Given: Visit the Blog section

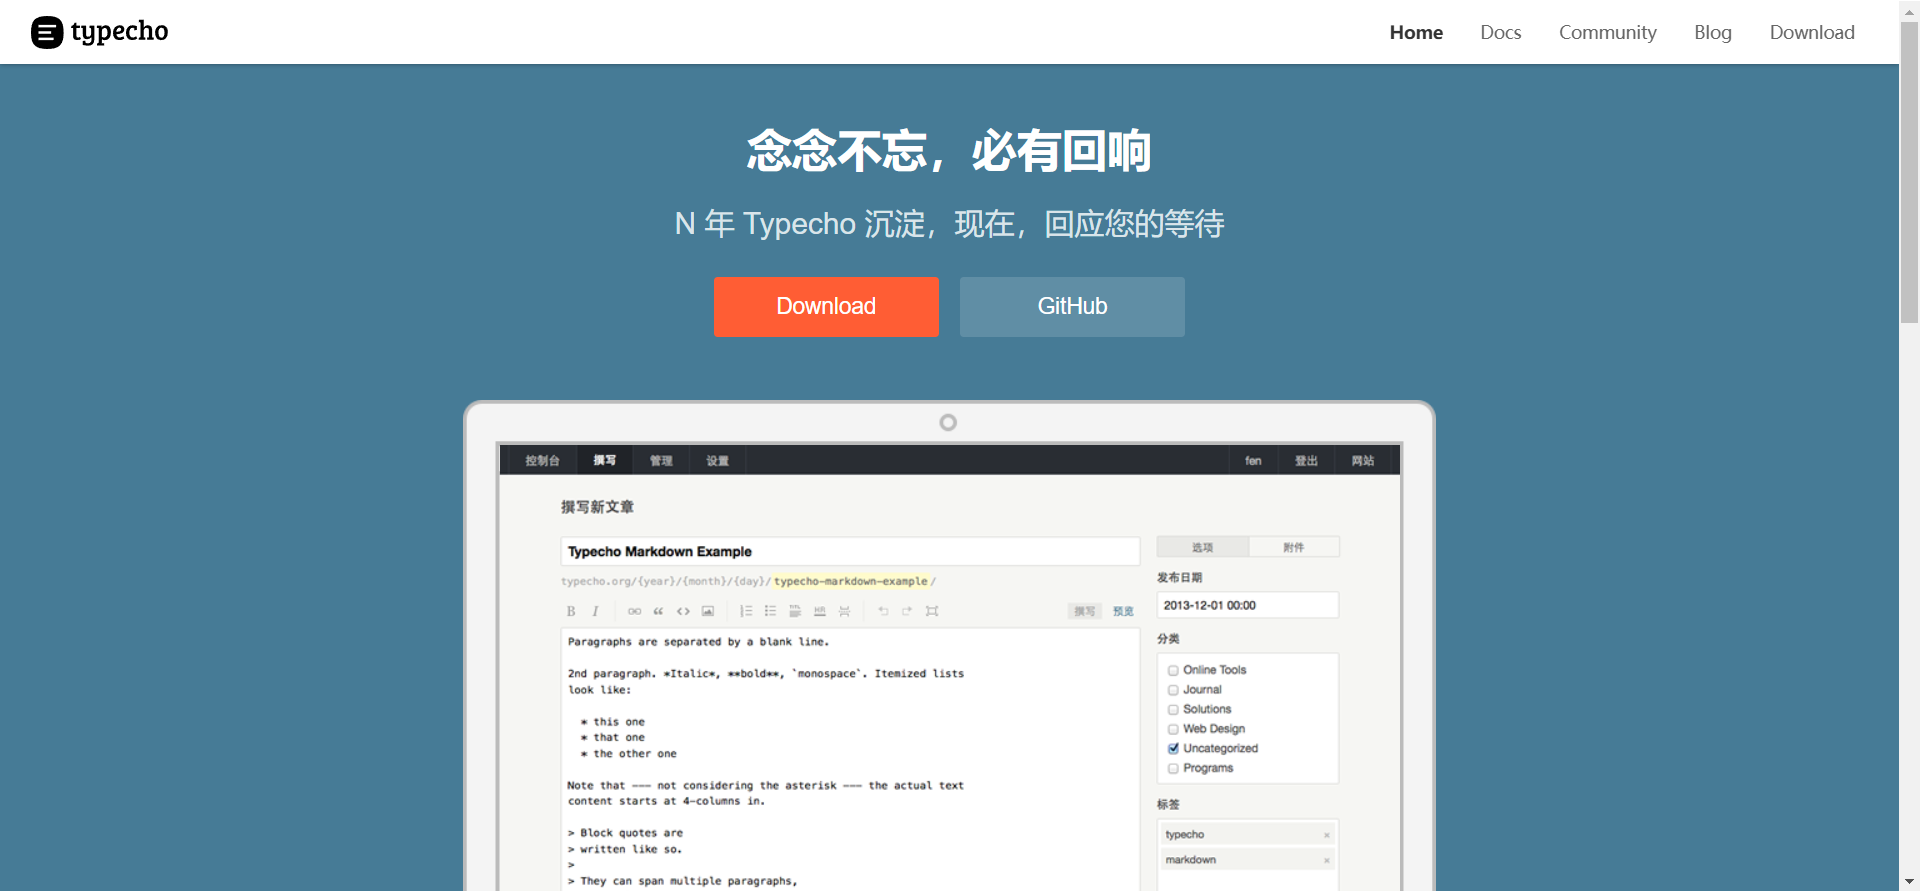Looking at the screenshot, I should pyautogui.click(x=1713, y=32).
